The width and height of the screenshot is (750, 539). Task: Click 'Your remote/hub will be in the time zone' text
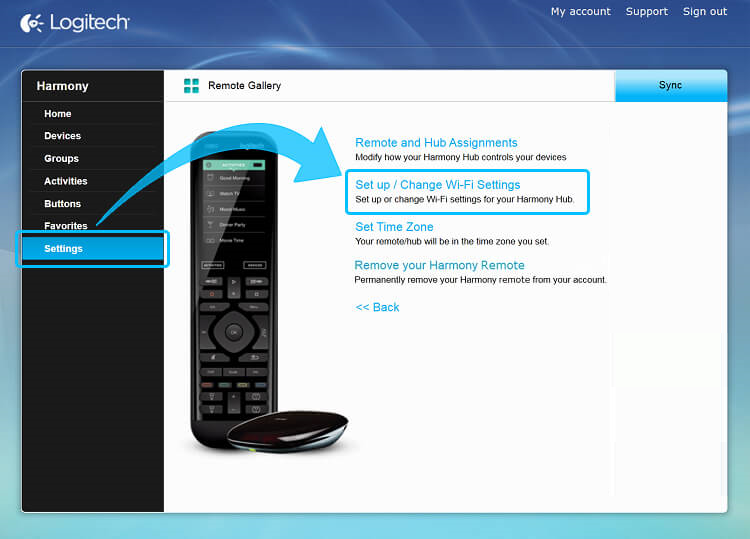coord(452,242)
